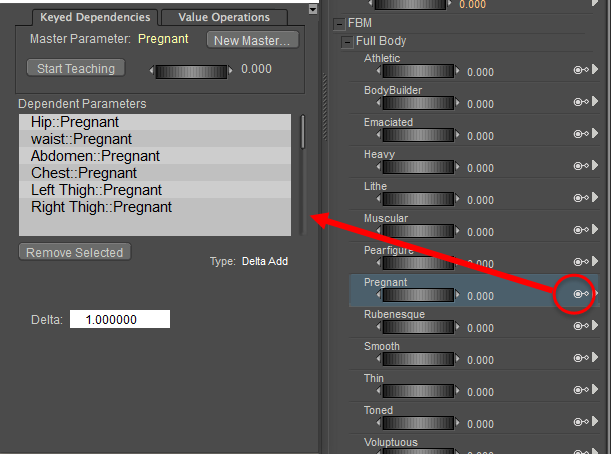This screenshot has height=454, width=611.
Task: Click the right arrow of the master dial
Action: [230, 70]
